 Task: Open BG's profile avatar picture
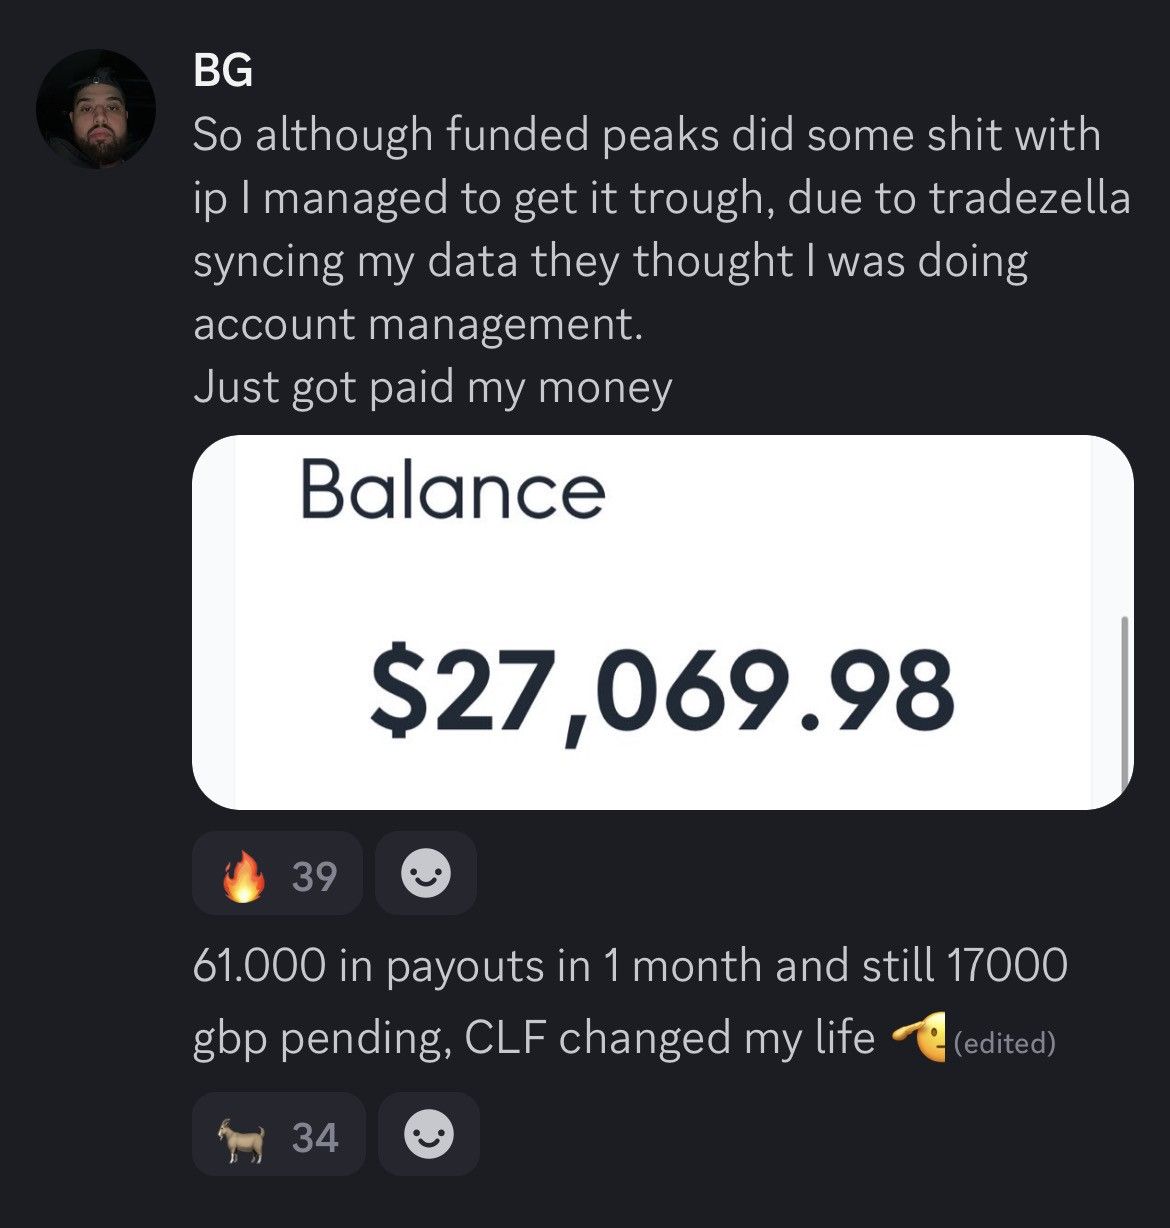click(96, 109)
